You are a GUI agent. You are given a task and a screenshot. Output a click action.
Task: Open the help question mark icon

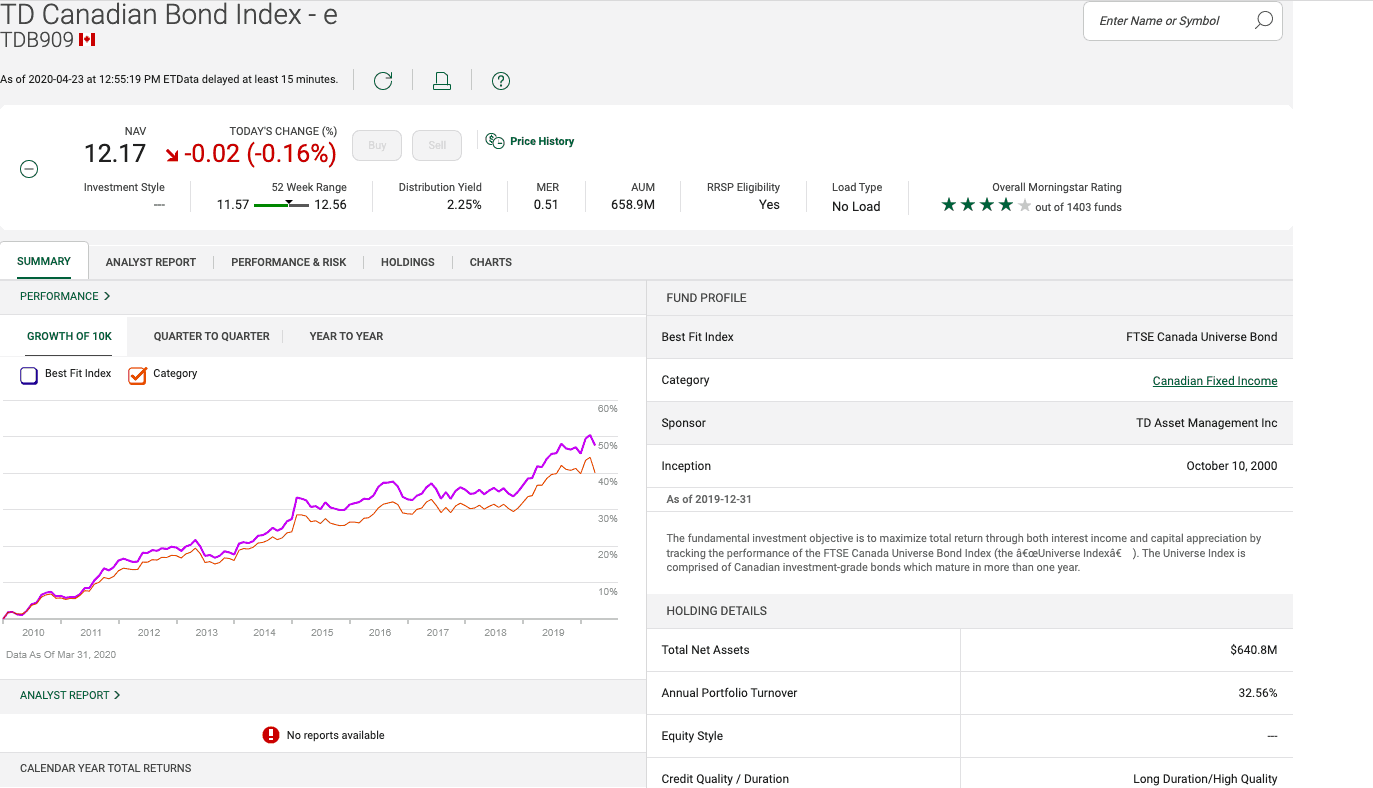coord(501,81)
